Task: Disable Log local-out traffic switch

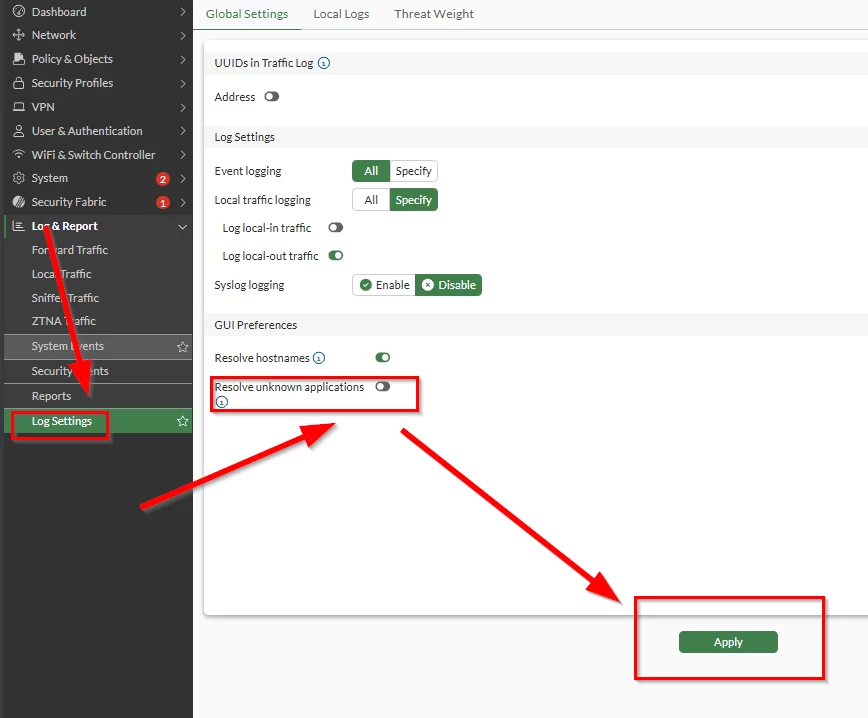Action: 335,255
